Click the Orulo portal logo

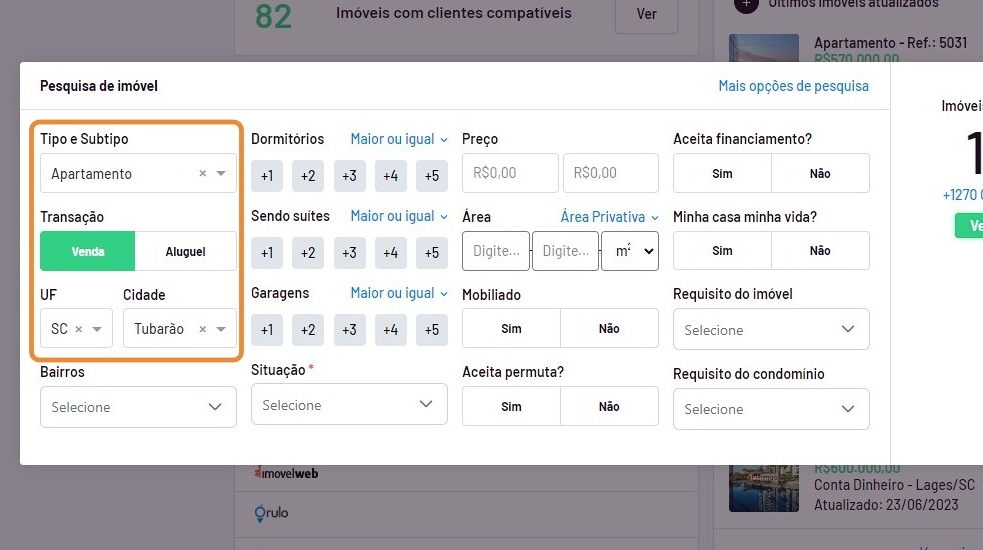[271, 514]
